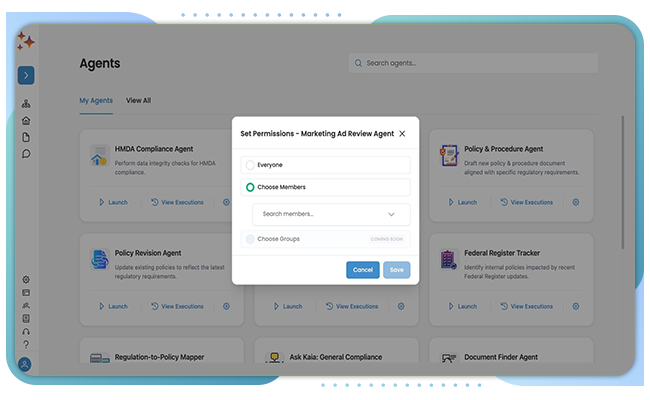
Task: Close the Set Permissions dialog
Action: (402, 134)
